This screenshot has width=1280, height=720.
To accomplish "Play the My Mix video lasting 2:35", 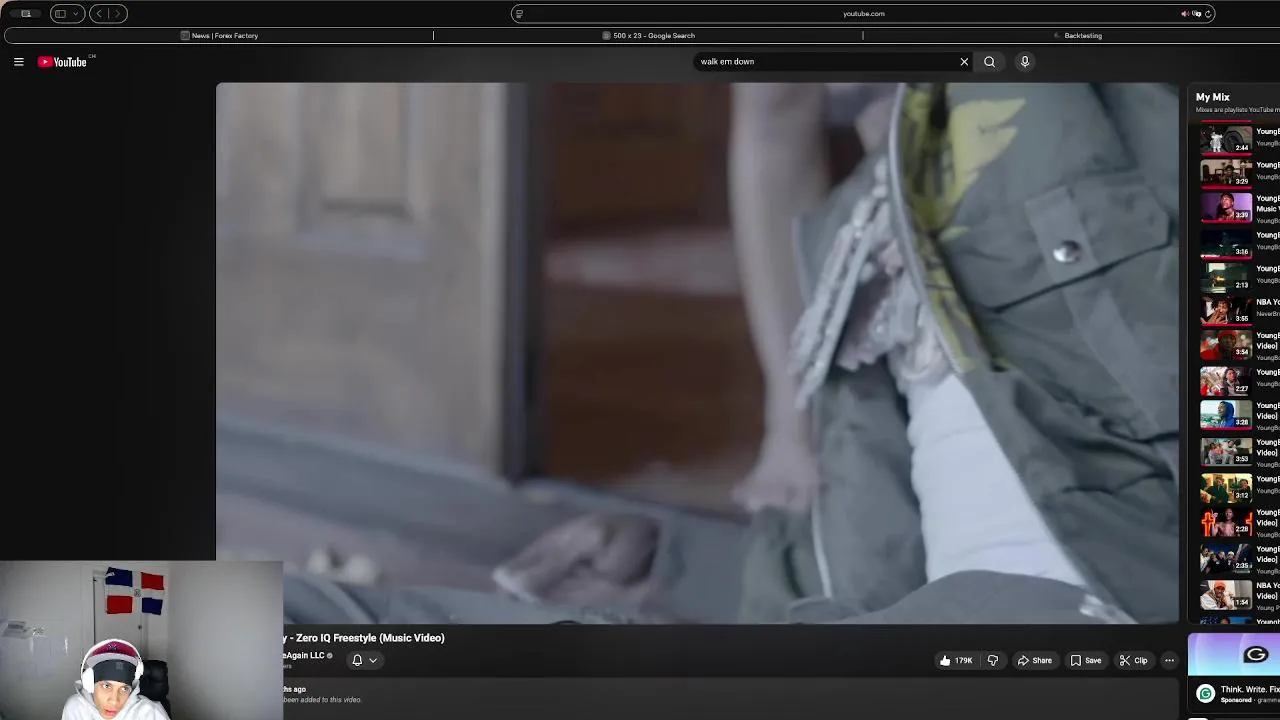I will click(1225, 558).
